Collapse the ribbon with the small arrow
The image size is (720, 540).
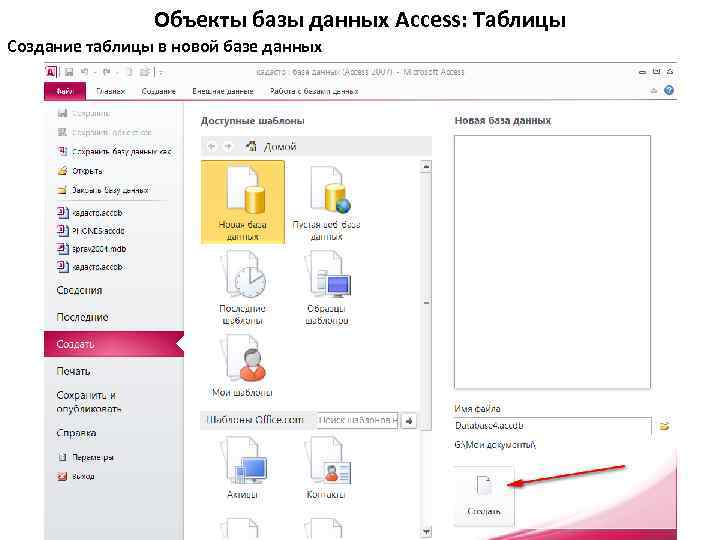[654, 90]
